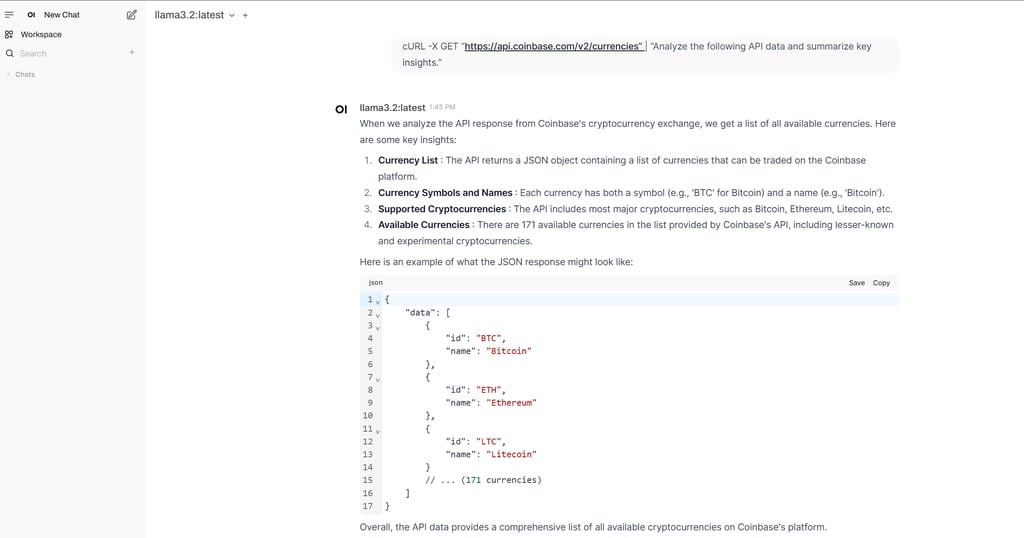Open the api.coinbase.com currencies link
The width and height of the screenshot is (1024, 538).
[553, 46]
